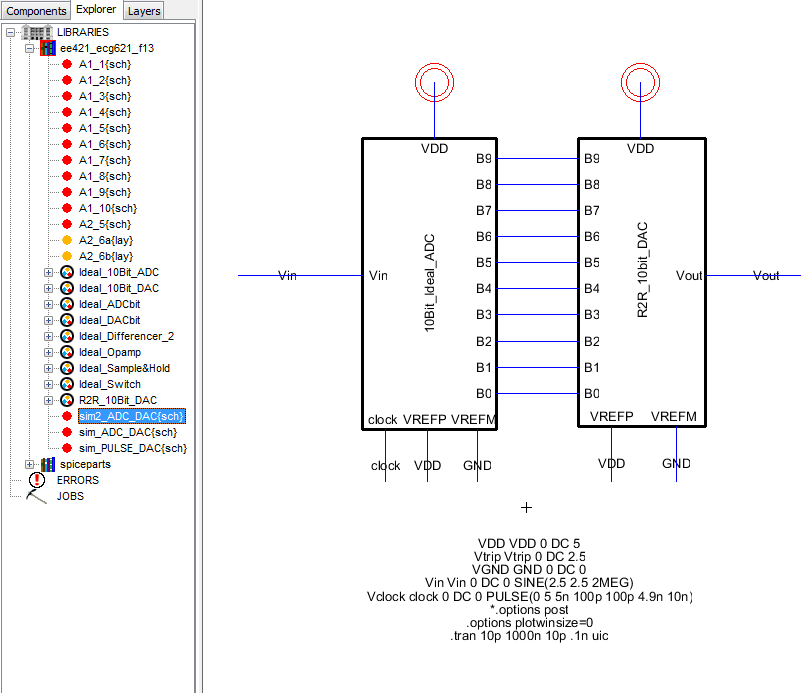Screen dimensions: 804x693
Task: Click the ee421_ecg621_f13 library books icon
Action: pyautogui.click(x=48, y=48)
